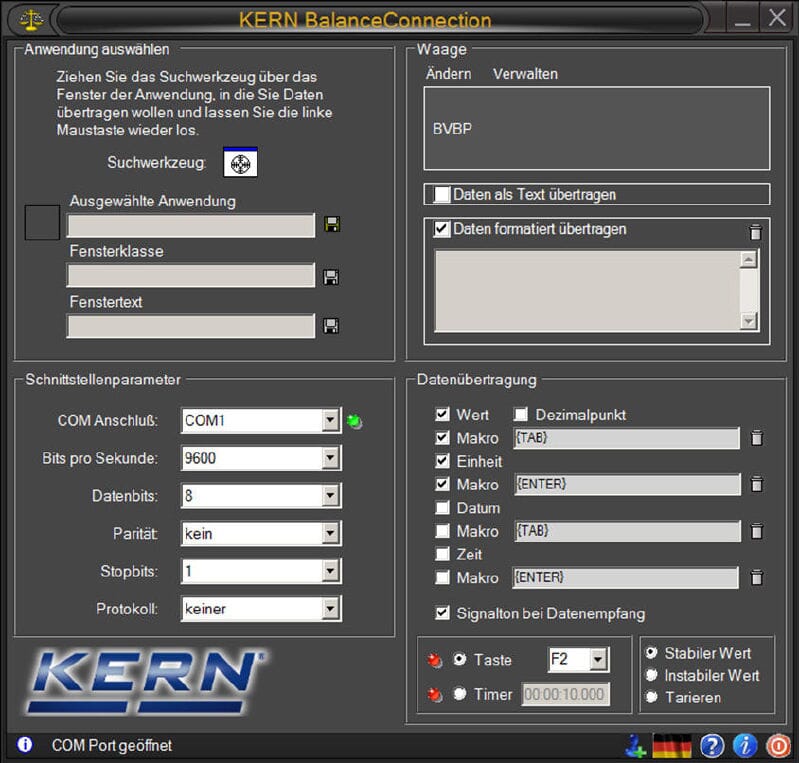Screen dimensions: 799x763
Task: Select the Tarieren option
Action: (x=652, y=697)
